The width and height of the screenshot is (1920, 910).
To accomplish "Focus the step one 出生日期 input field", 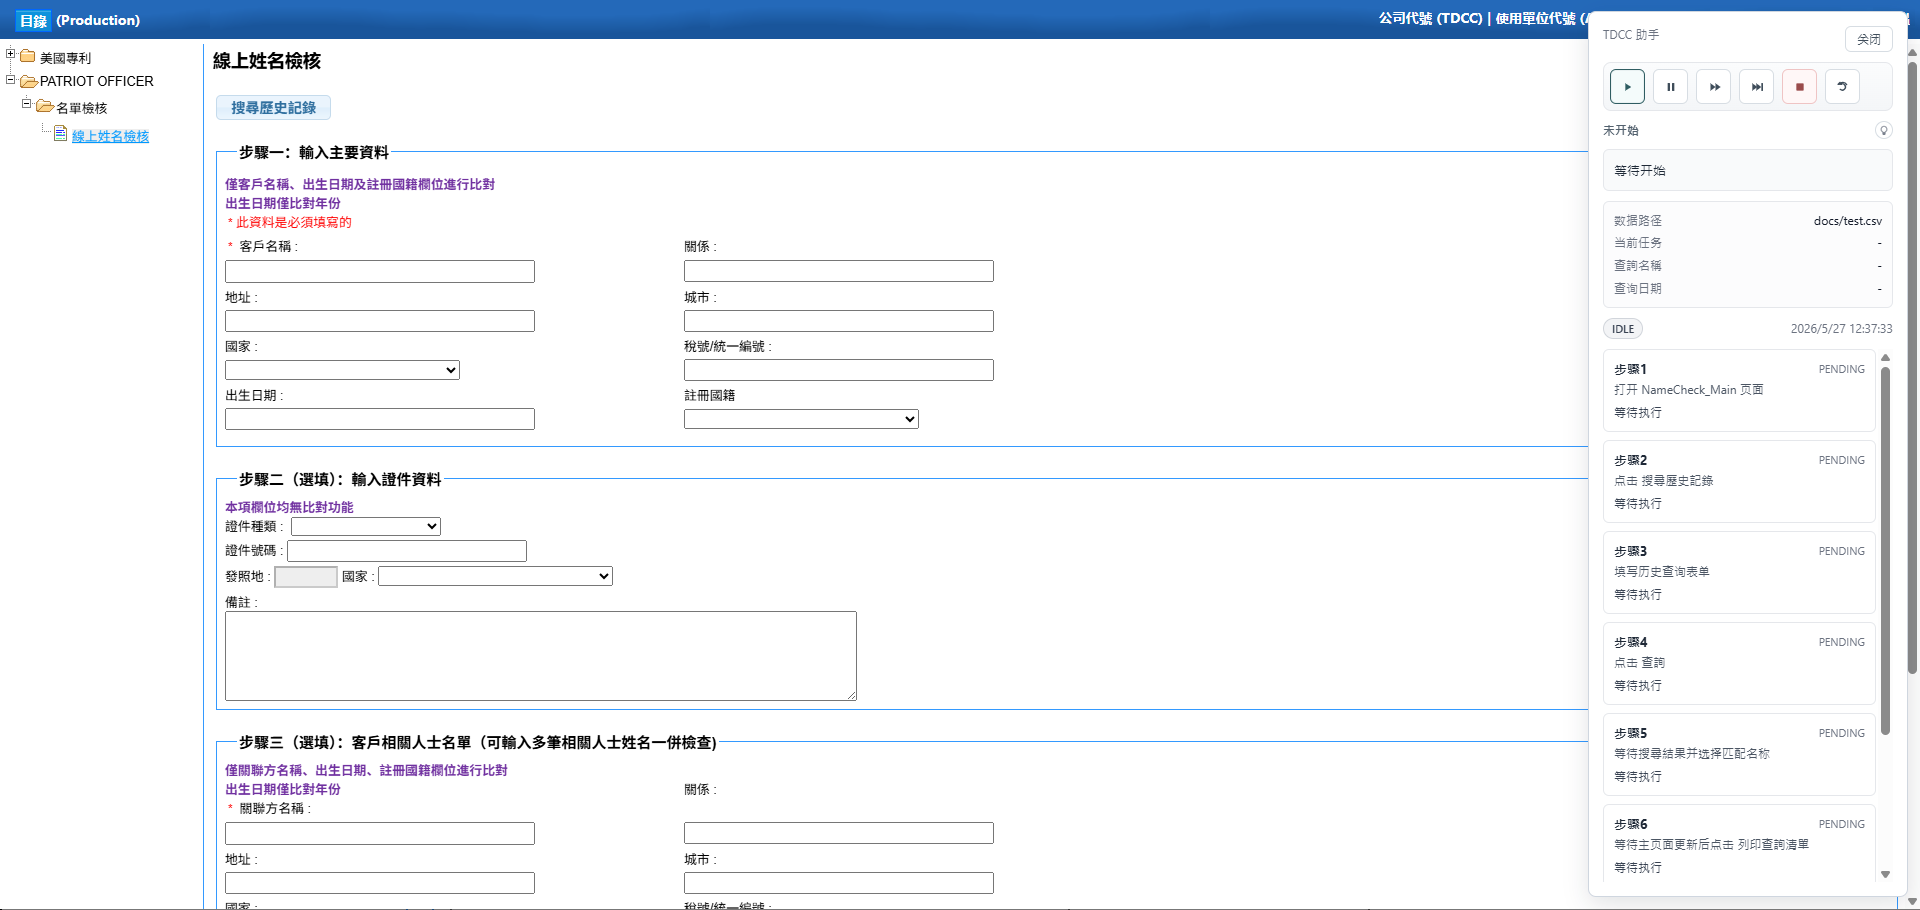I will 380,419.
